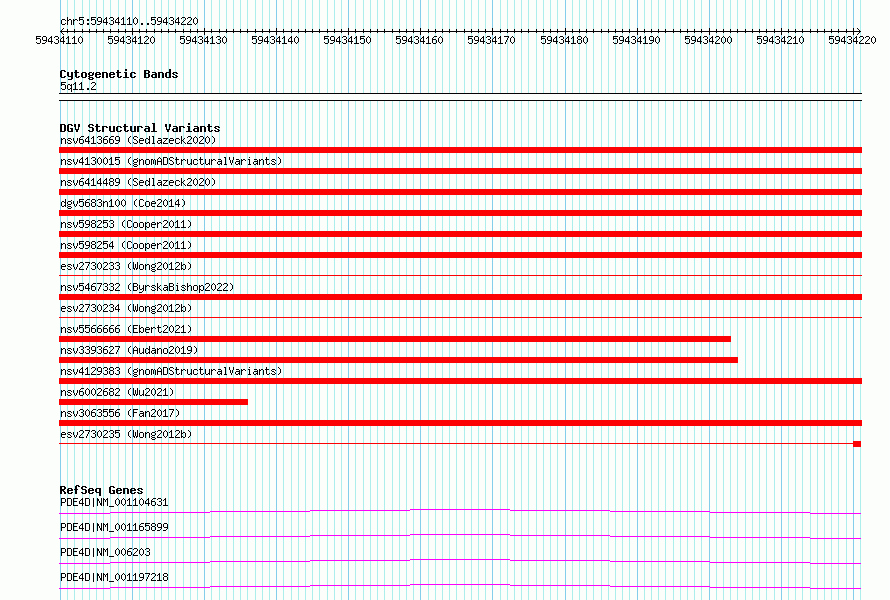Image resolution: width=890 pixels, height=600 pixels.
Task: Click ruler position 59434190
Action: (636, 40)
